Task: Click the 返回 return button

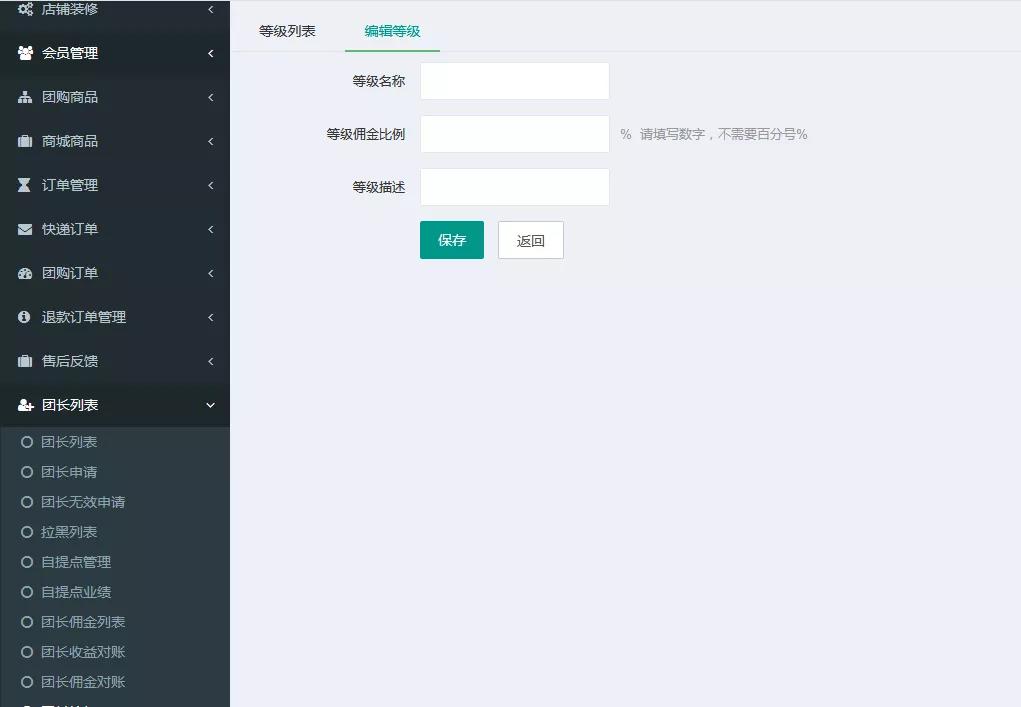Action: (530, 240)
